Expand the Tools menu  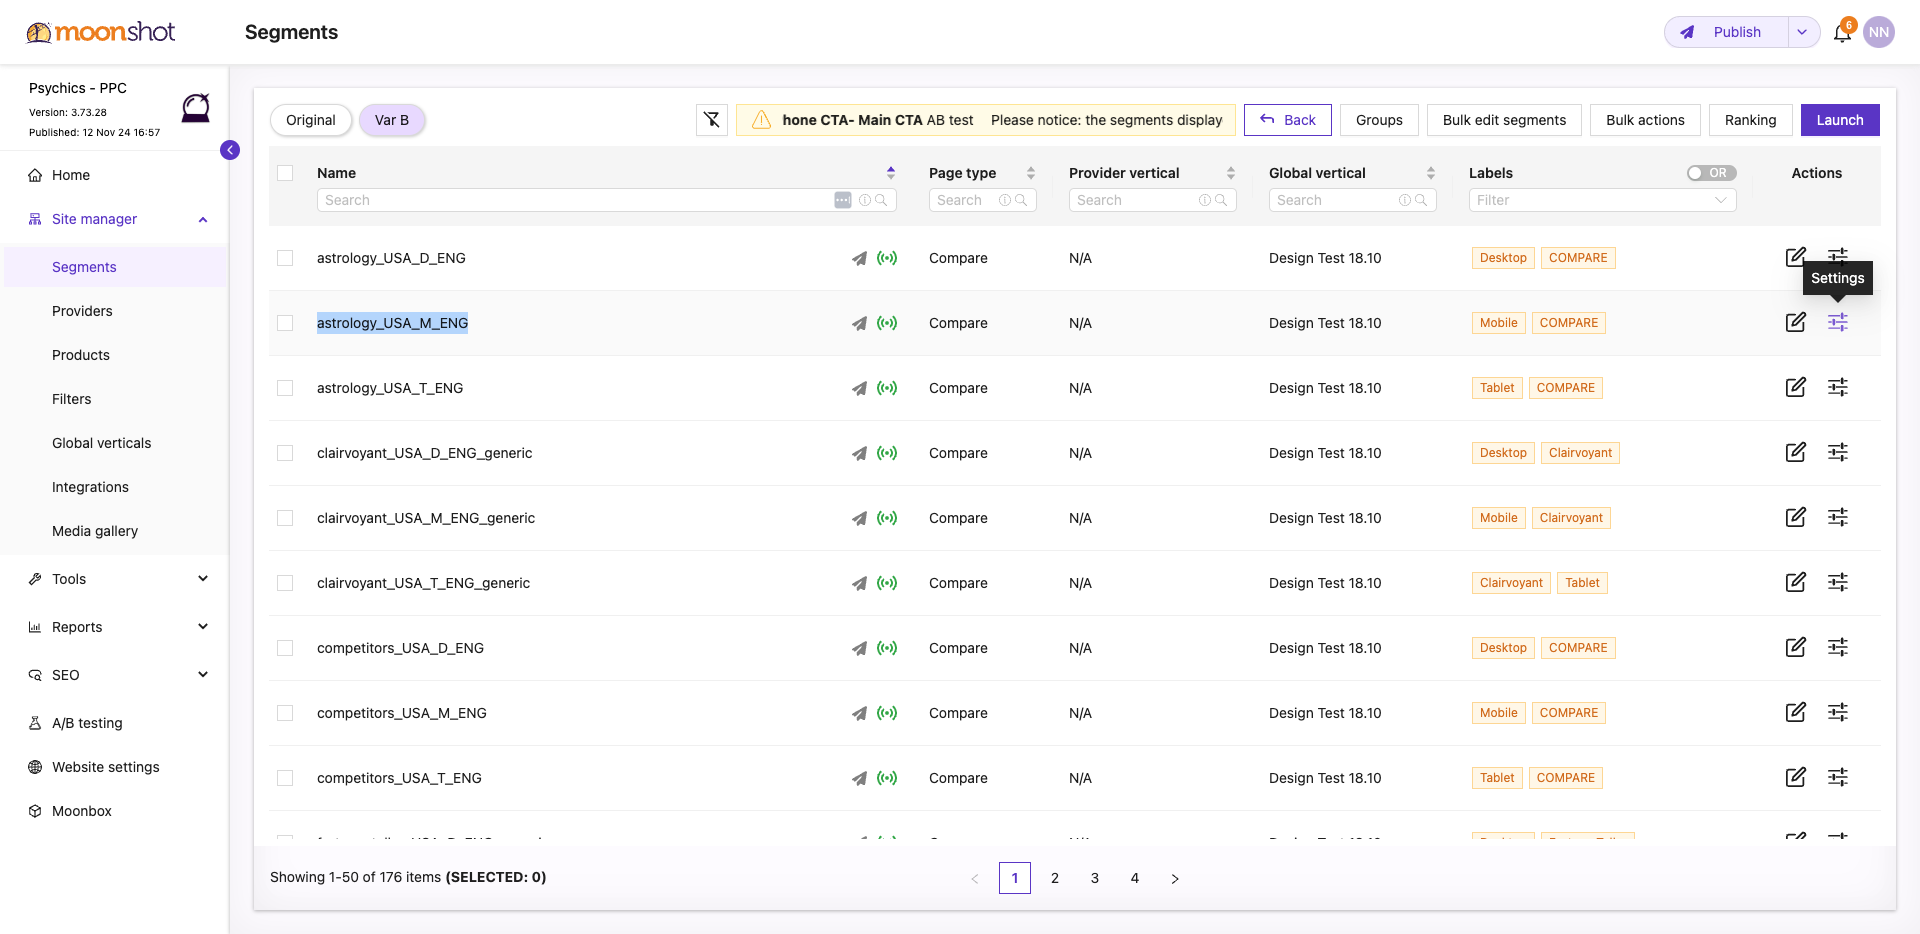click(203, 579)
